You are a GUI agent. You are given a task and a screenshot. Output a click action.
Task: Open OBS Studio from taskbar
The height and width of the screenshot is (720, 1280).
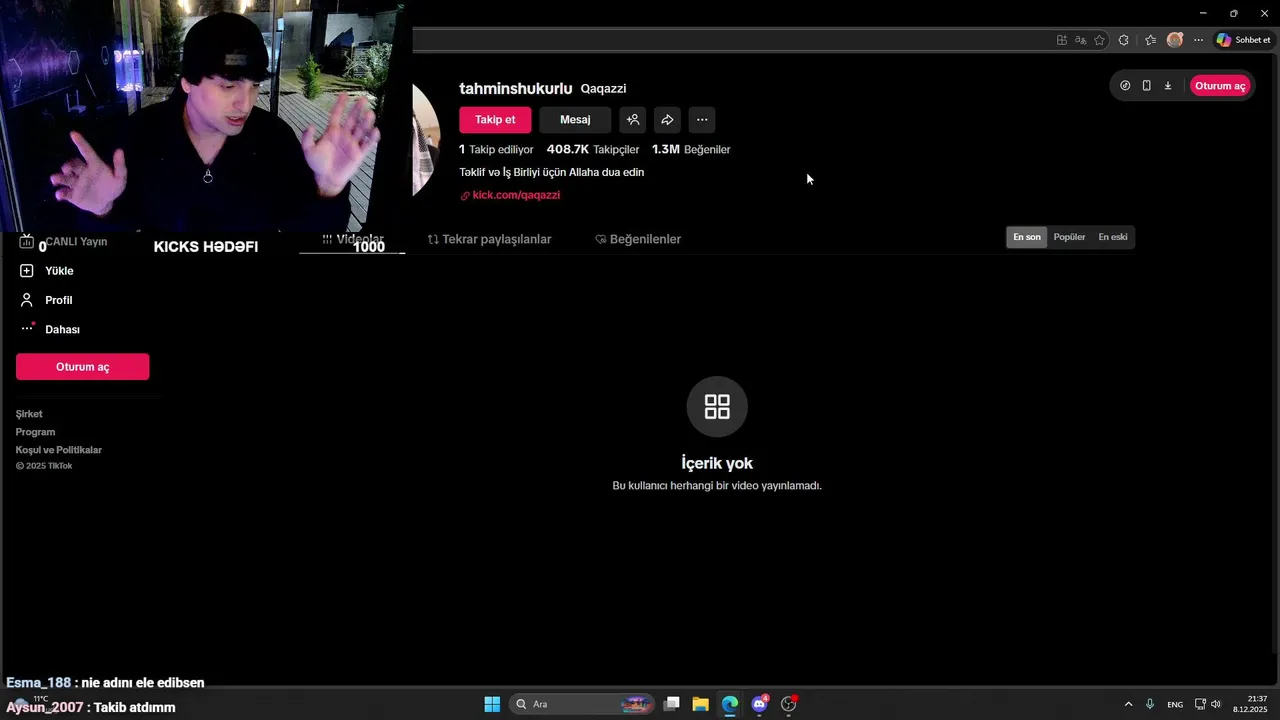[x=789, y=704]
